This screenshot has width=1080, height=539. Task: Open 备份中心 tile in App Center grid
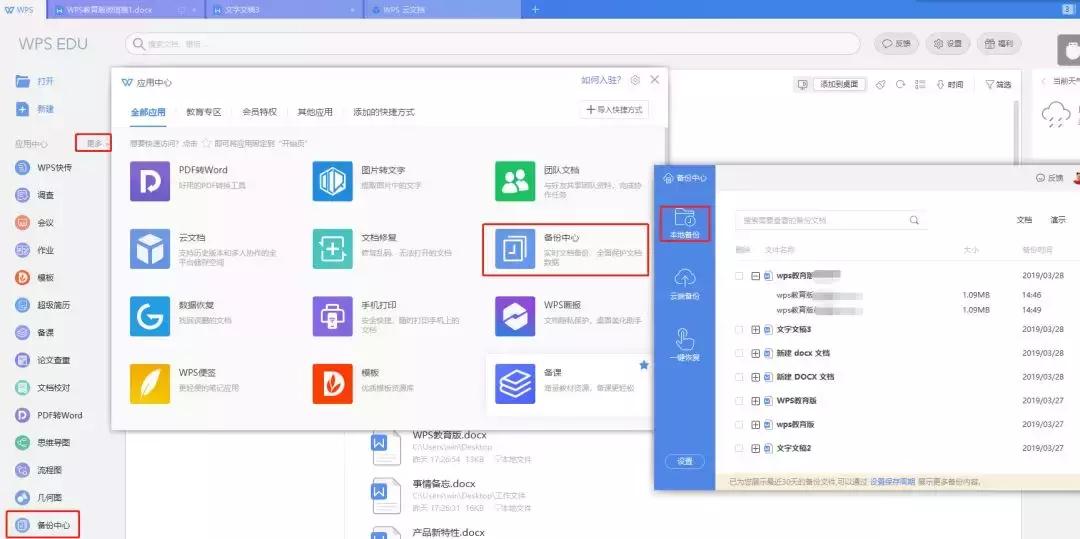tap(565, 249)
